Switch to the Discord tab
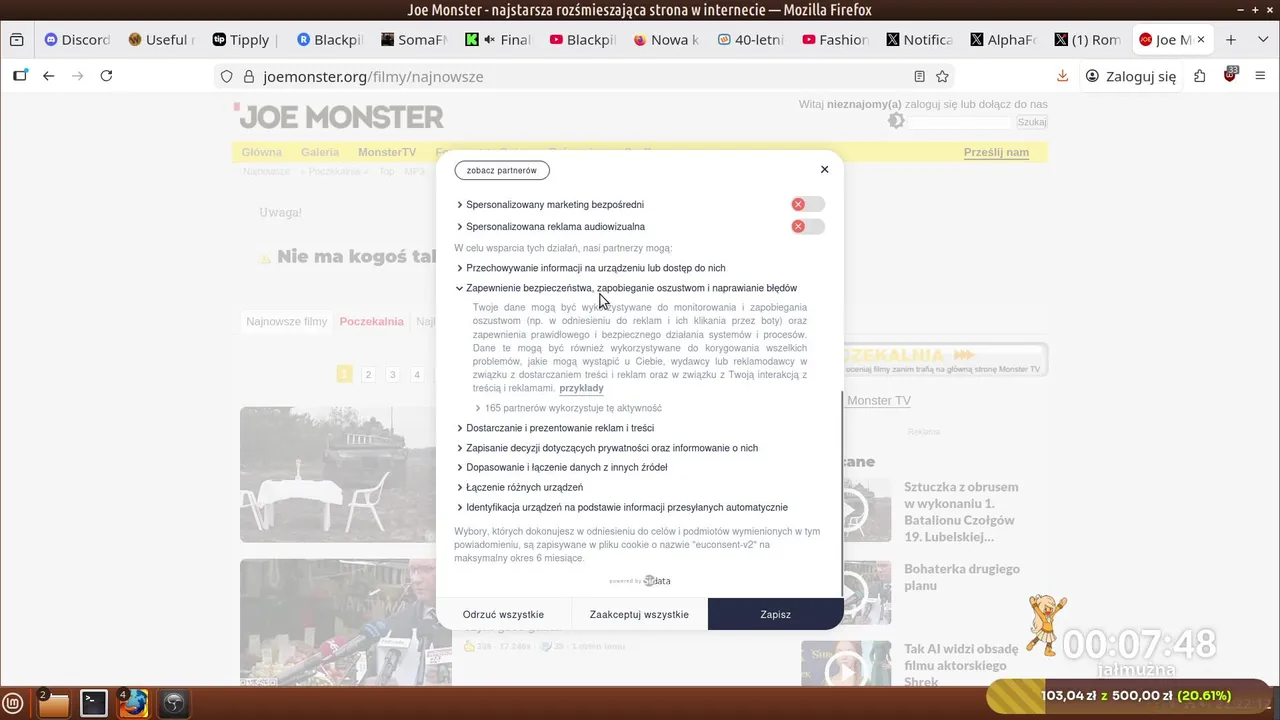The image size is (1280, 720). click(77, 40)
